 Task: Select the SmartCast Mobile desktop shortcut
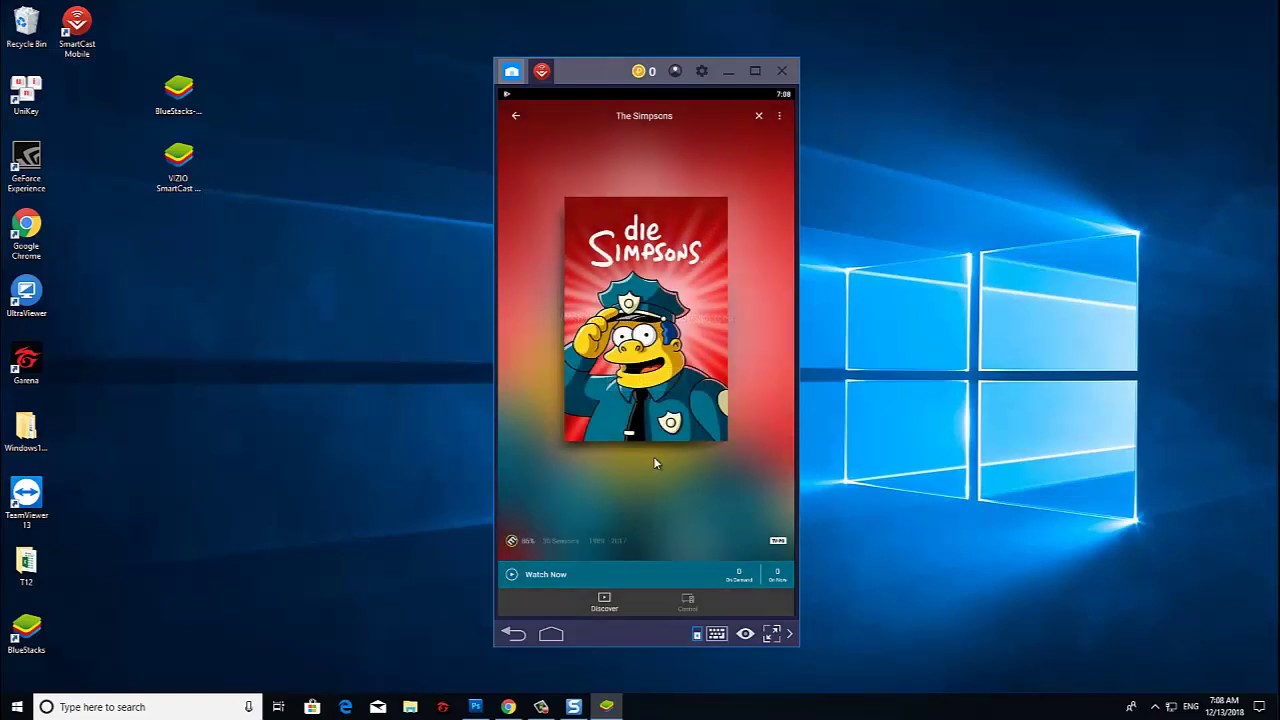[77, 32]
